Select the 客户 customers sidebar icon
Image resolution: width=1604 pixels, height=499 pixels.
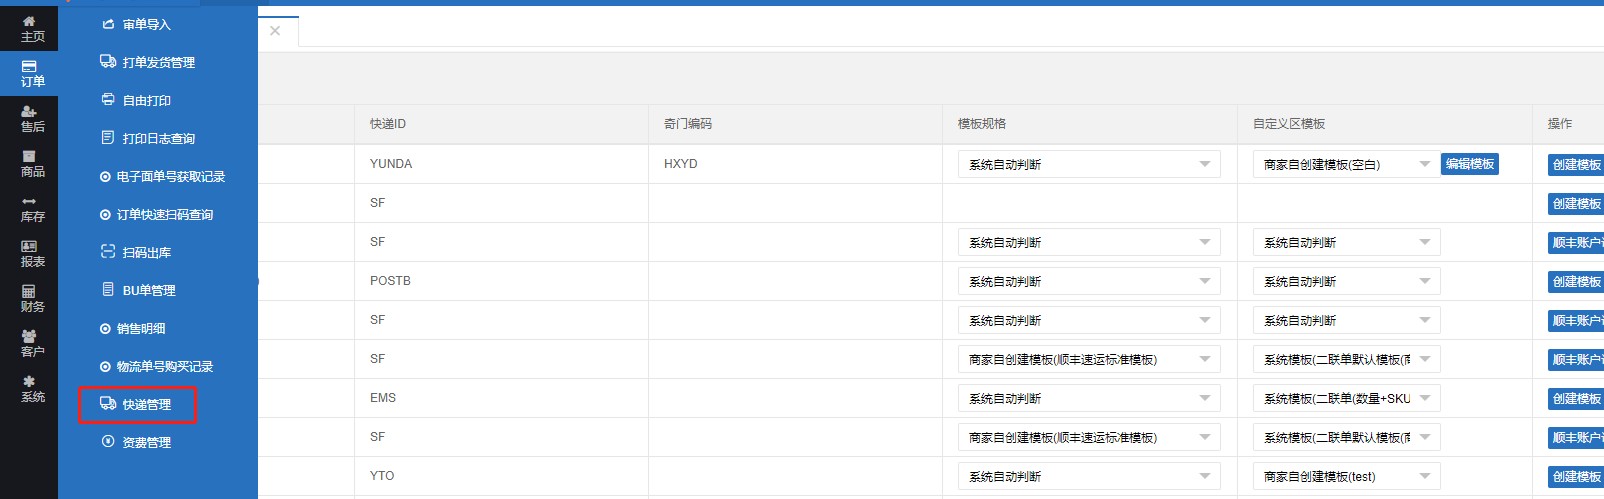point(30,343)
